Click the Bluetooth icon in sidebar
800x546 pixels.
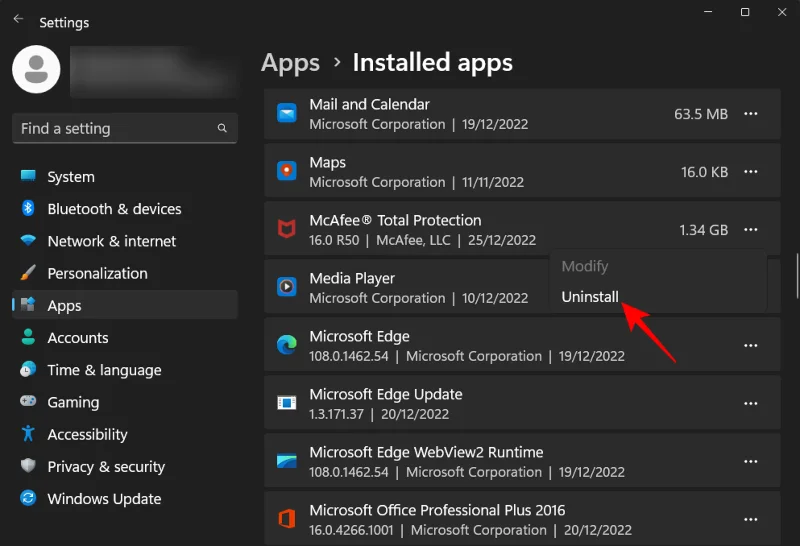coord(28,208)
